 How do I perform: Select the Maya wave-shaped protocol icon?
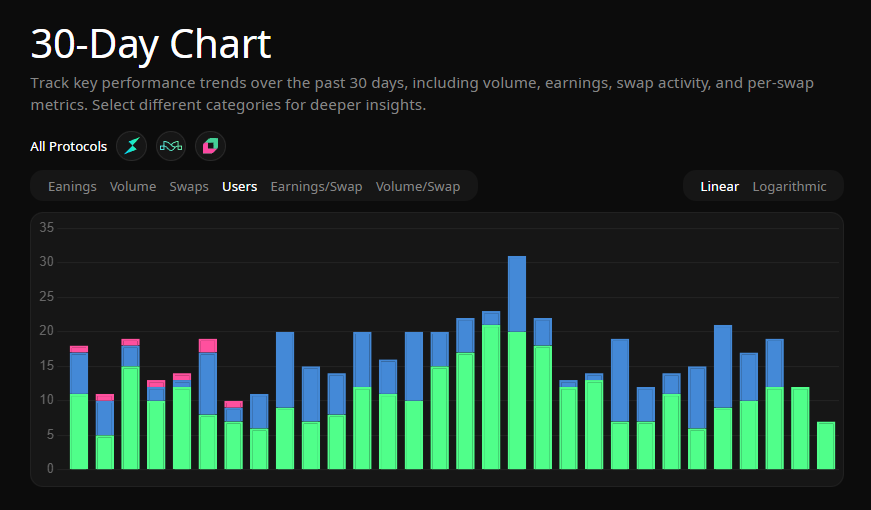pyautogui.click(x=171, y=147)
